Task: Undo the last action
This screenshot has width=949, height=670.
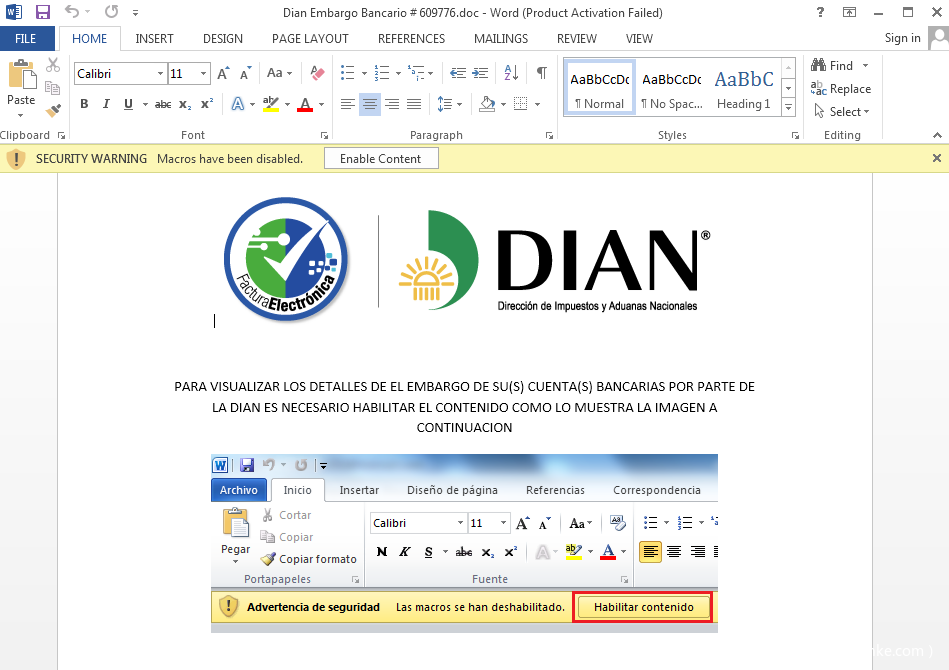Action: pos(72,12)
